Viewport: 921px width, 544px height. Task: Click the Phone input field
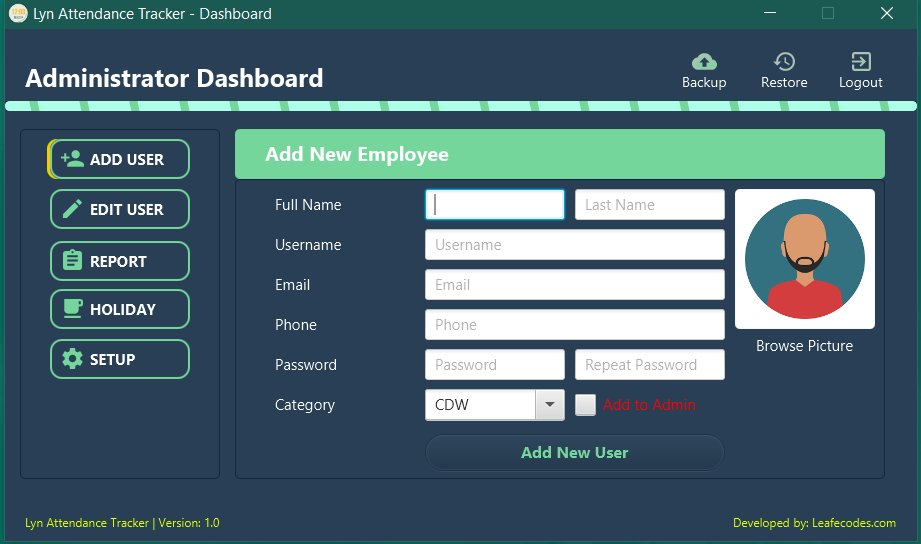tap(574, 324)
